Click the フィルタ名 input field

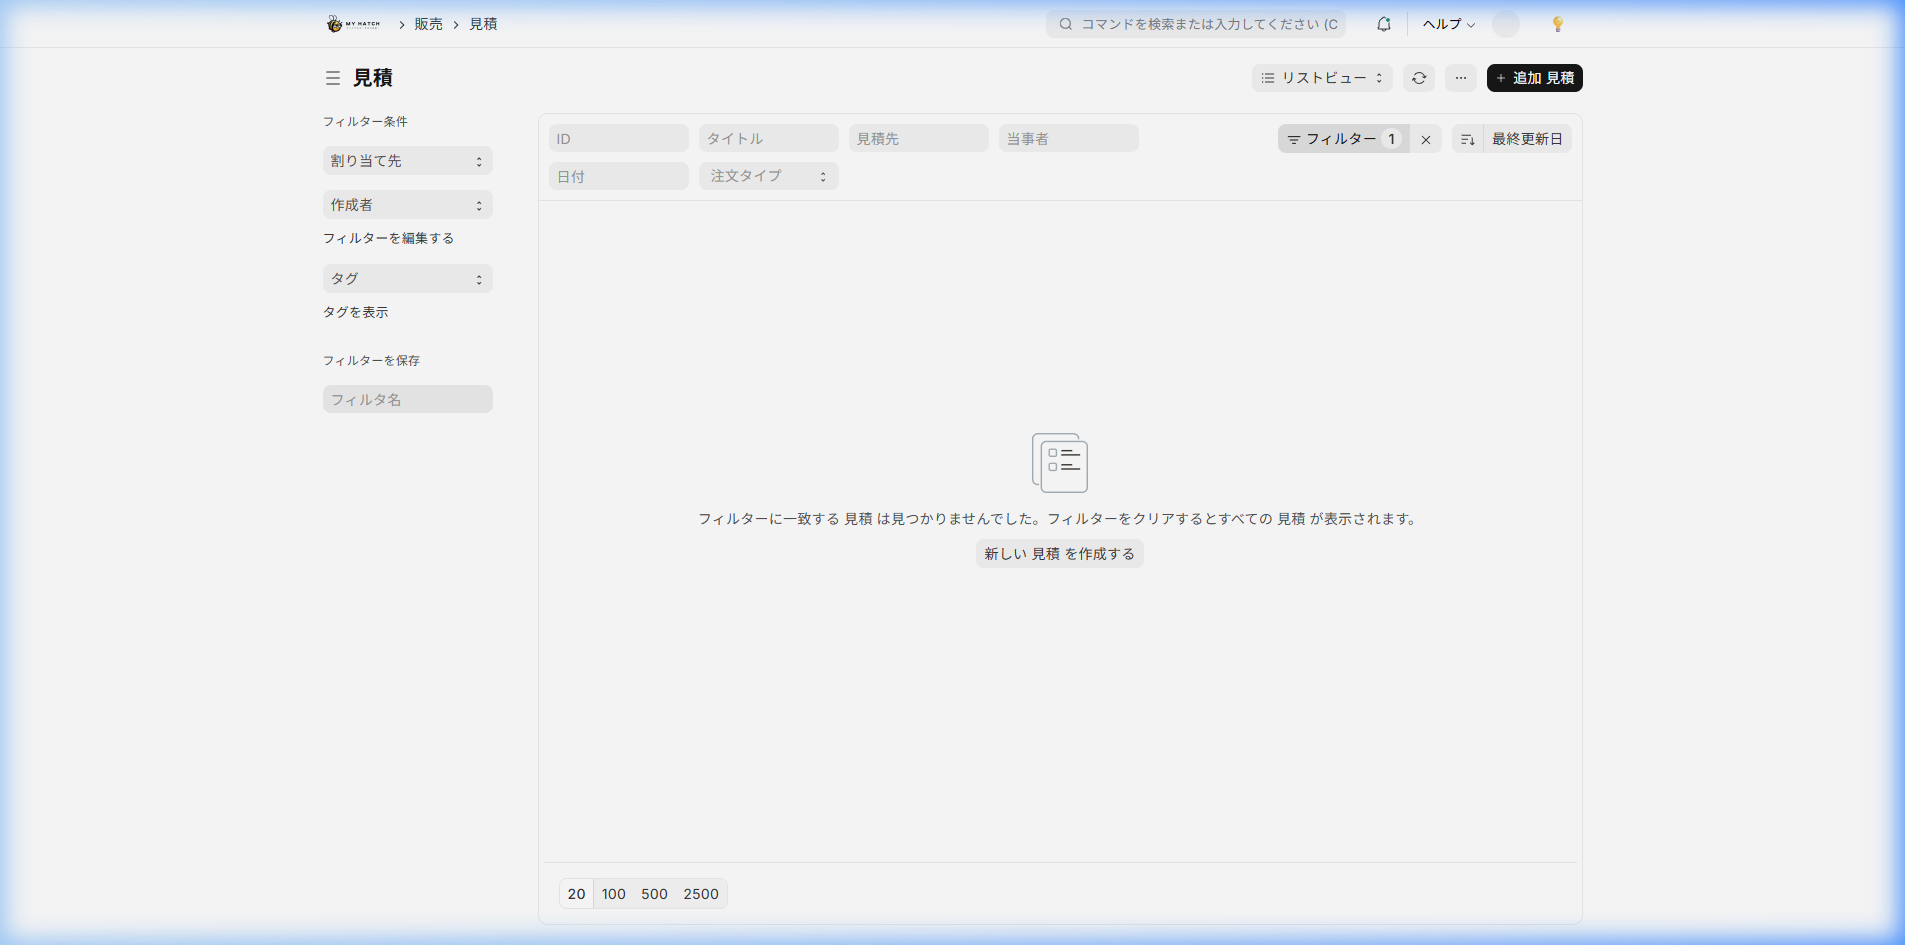point(407,399)
